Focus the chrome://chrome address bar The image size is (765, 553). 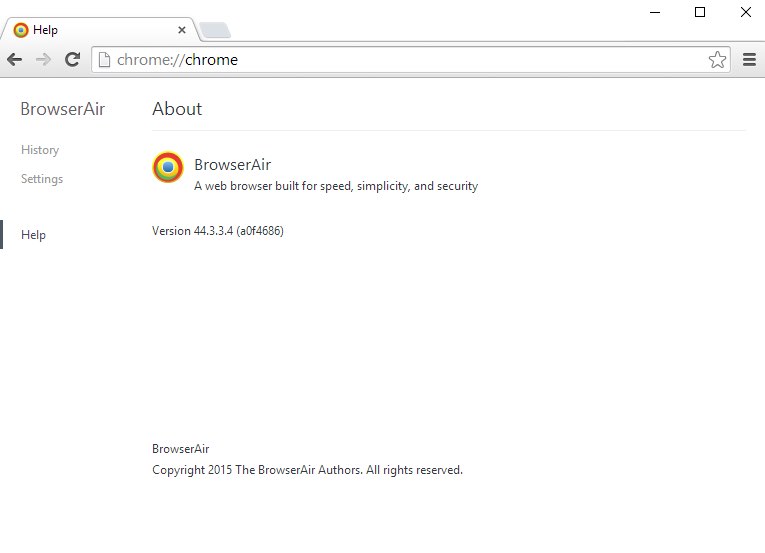(400, 60)
